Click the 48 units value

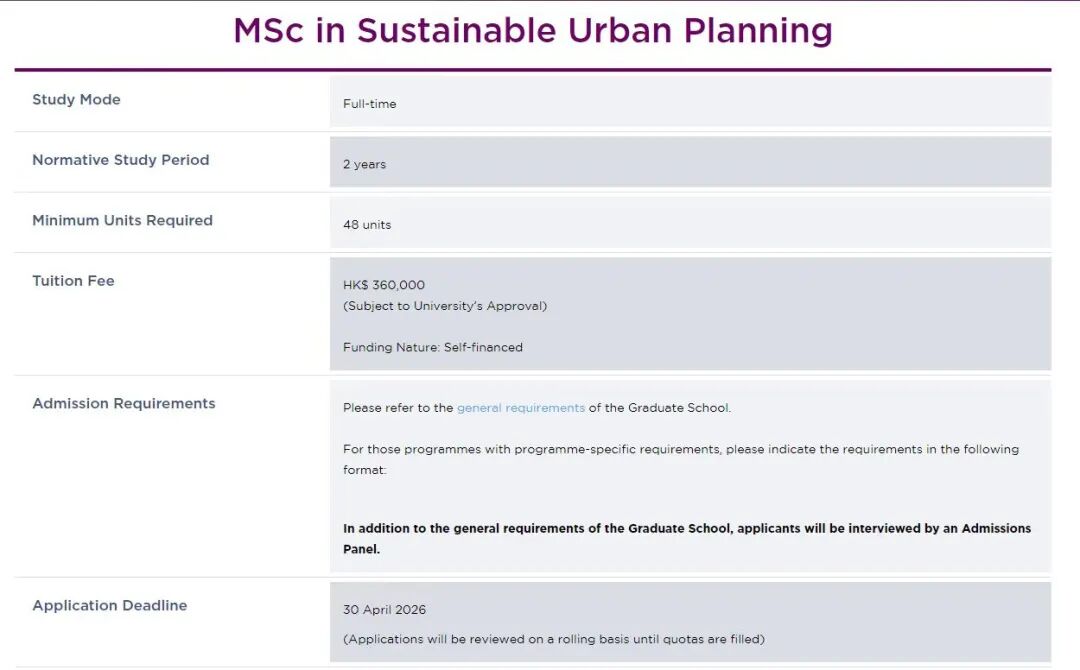click(x=367, y=224)
